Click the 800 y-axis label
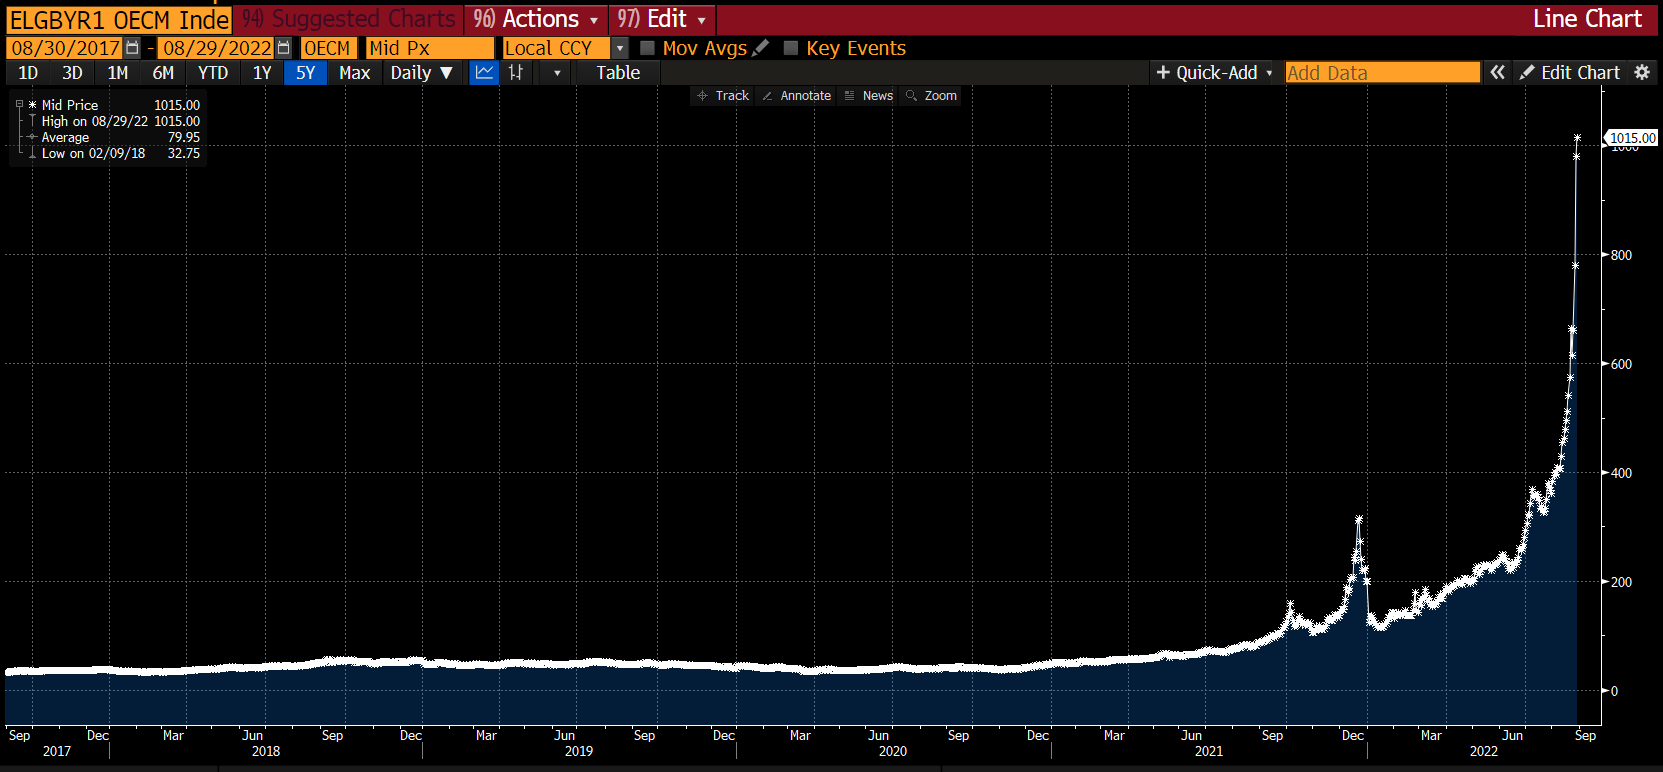Image resolution: width=1663 pixels, height=772 pixels. click(x=1621, y=255)
